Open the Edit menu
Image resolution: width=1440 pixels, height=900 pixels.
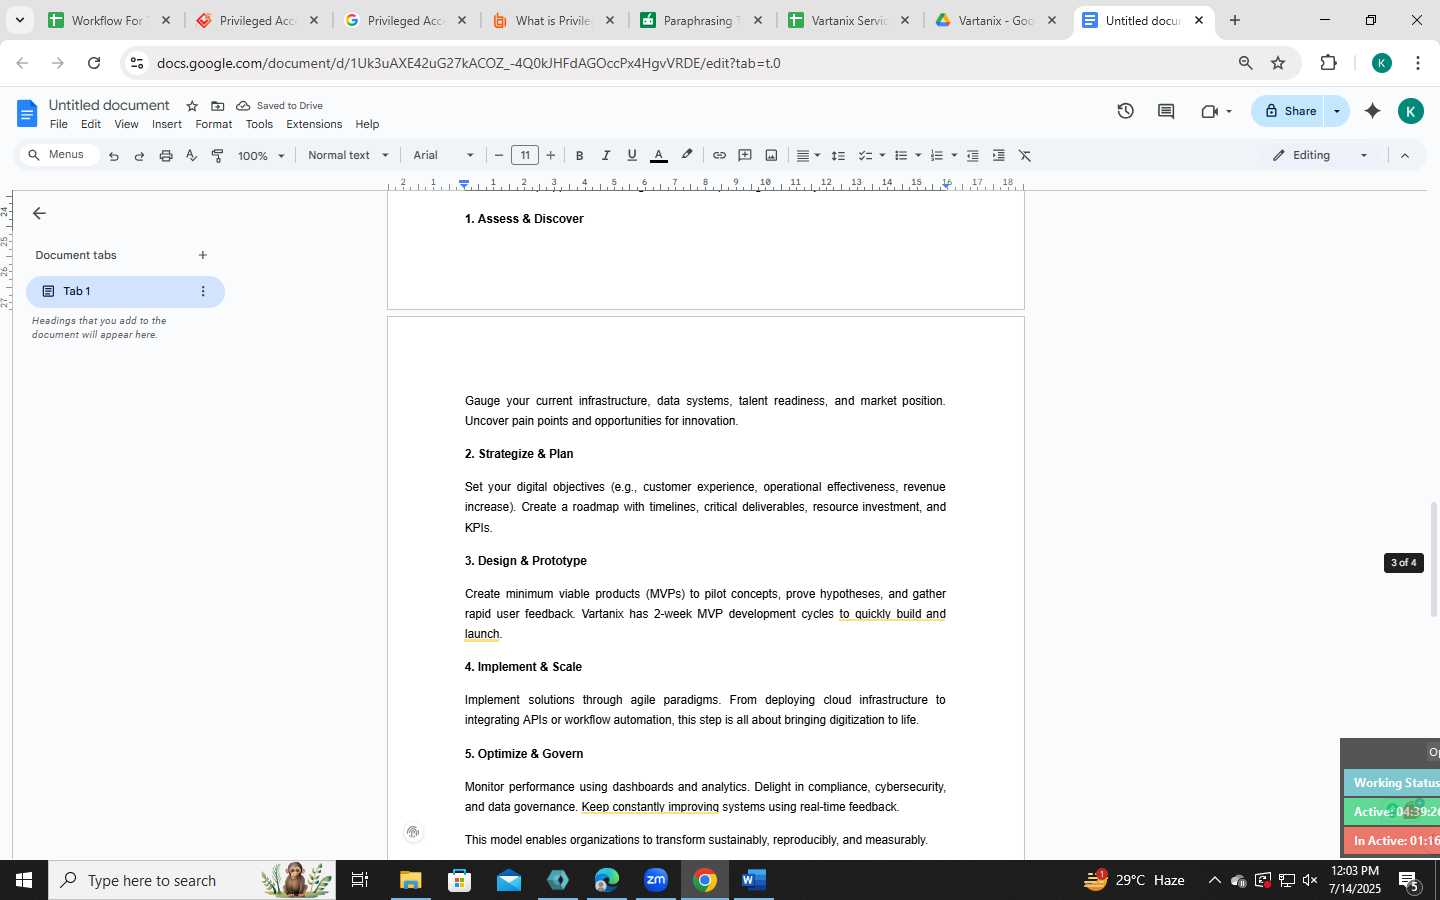[x=91, y=125]
